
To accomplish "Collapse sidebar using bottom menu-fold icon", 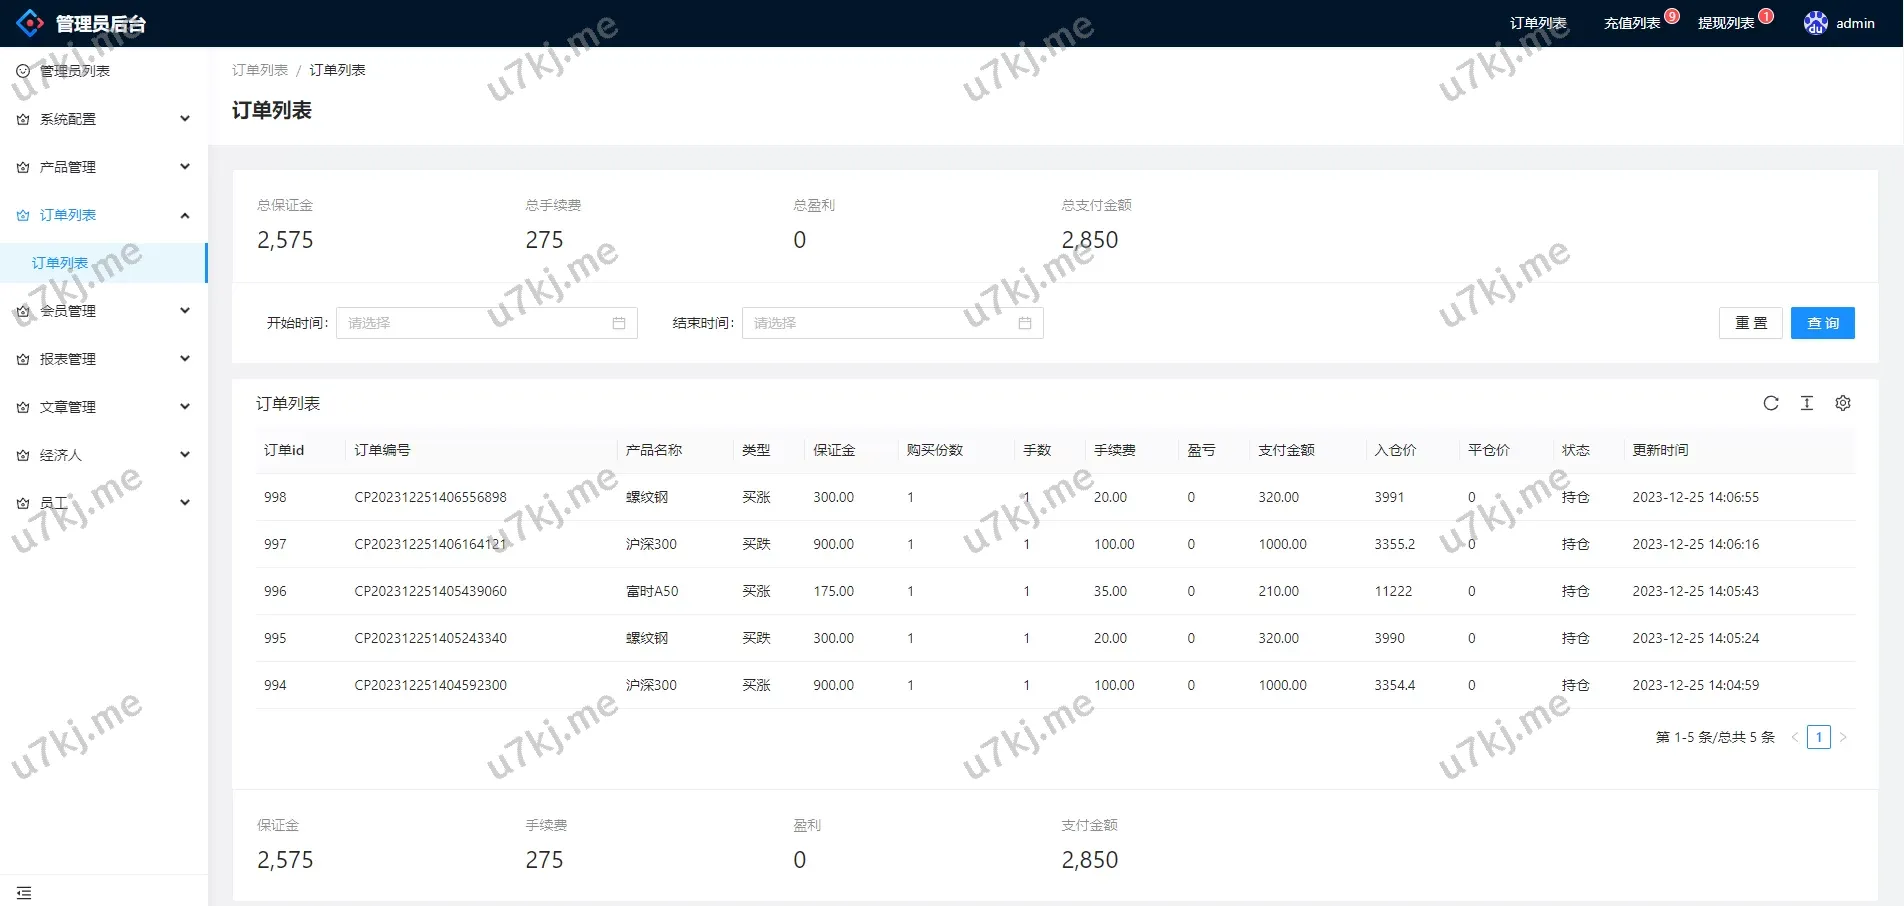I will pyautogui.click(x=24, y=892).
